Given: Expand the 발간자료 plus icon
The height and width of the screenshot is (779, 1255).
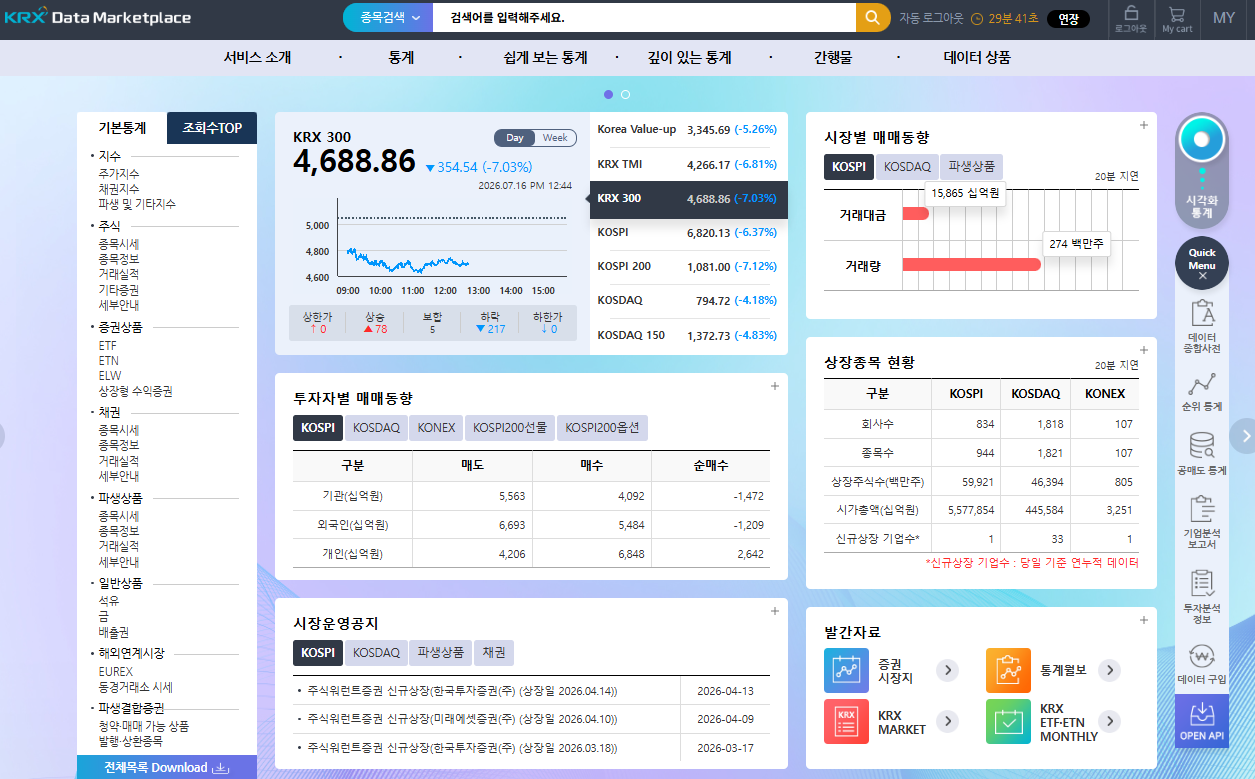Looking at the screenshot, I should (1143, 621).
